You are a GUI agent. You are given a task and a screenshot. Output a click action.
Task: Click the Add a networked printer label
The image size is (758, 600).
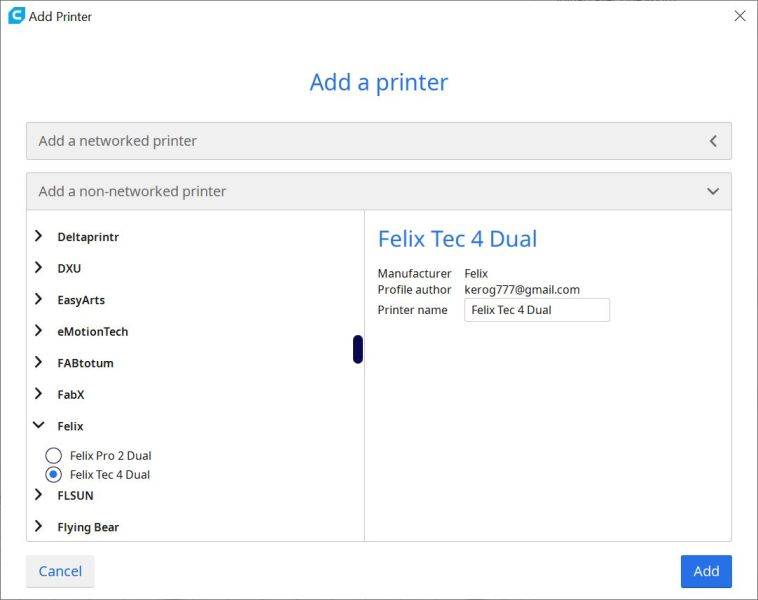(x=117, y=141)
